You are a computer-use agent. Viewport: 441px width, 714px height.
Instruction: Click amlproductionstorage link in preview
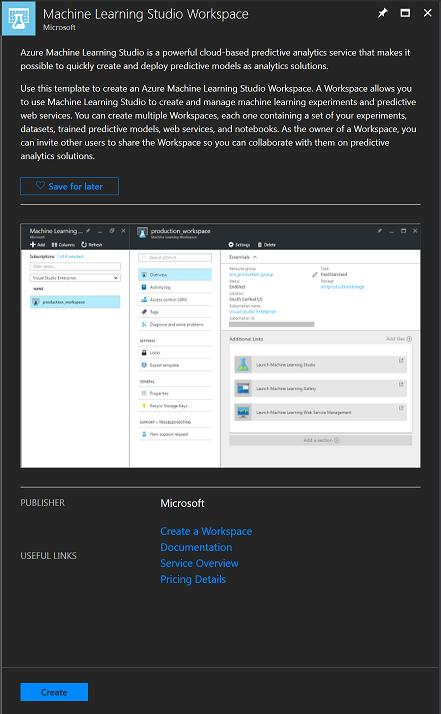click(343, 287)
